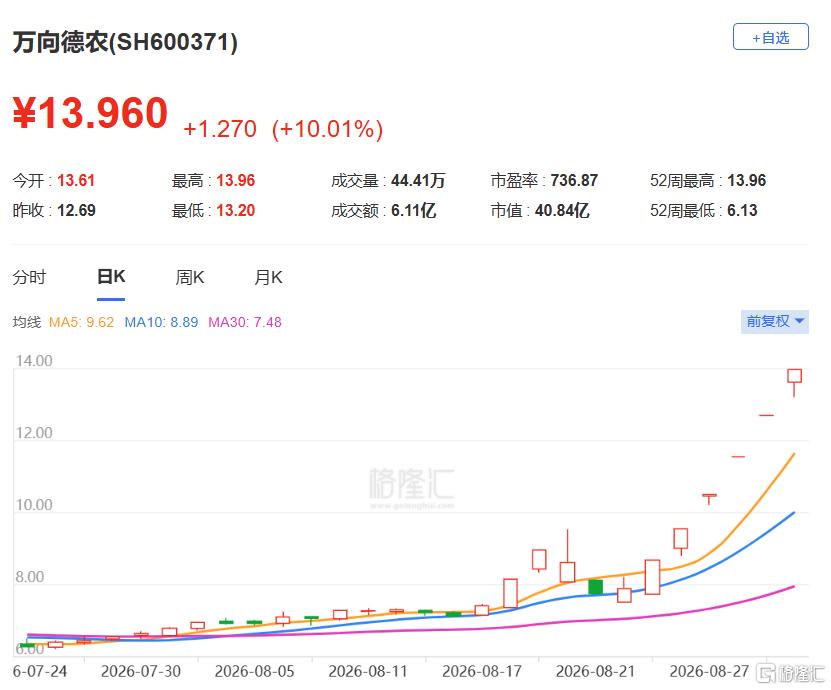Click the 成交额 value 6.11亿
Image resolution: width=831 pixels, height=690 pixels.
413,210
